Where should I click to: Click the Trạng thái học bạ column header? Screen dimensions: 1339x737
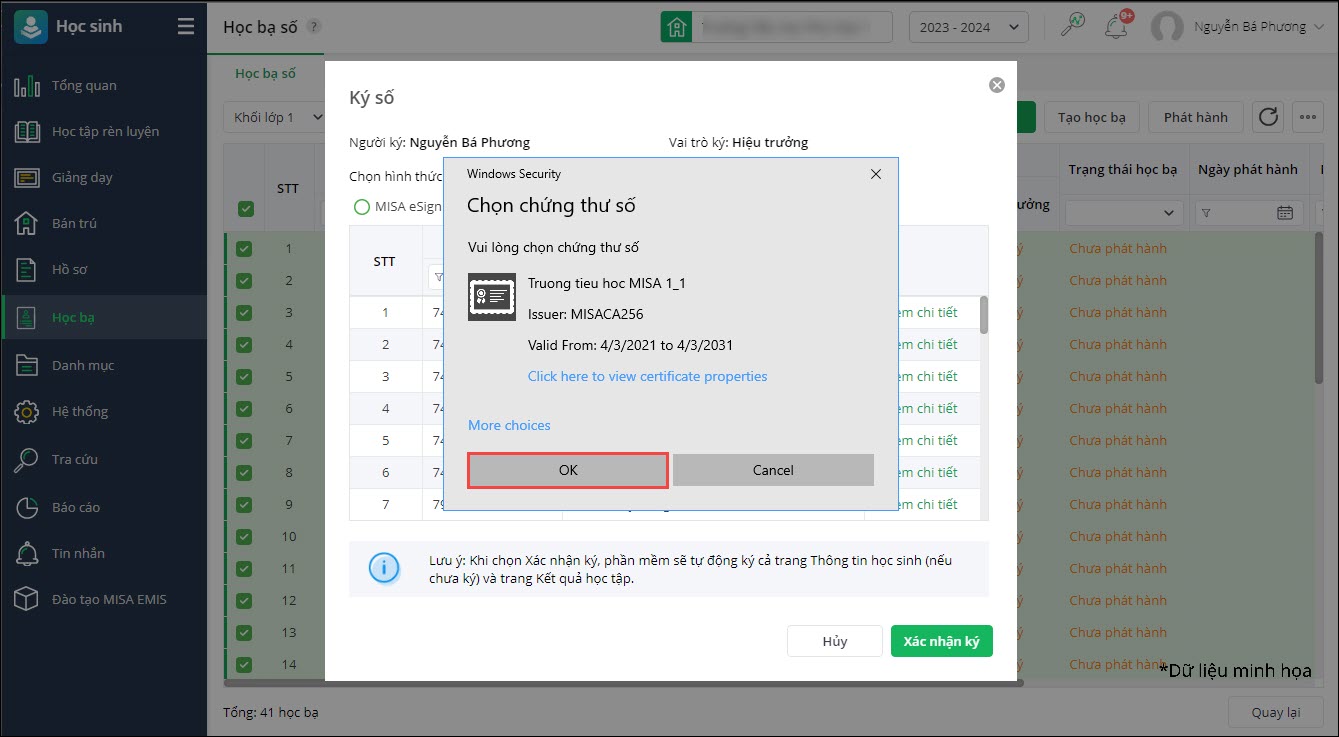pyautogui.click(x=1123, y=170)
